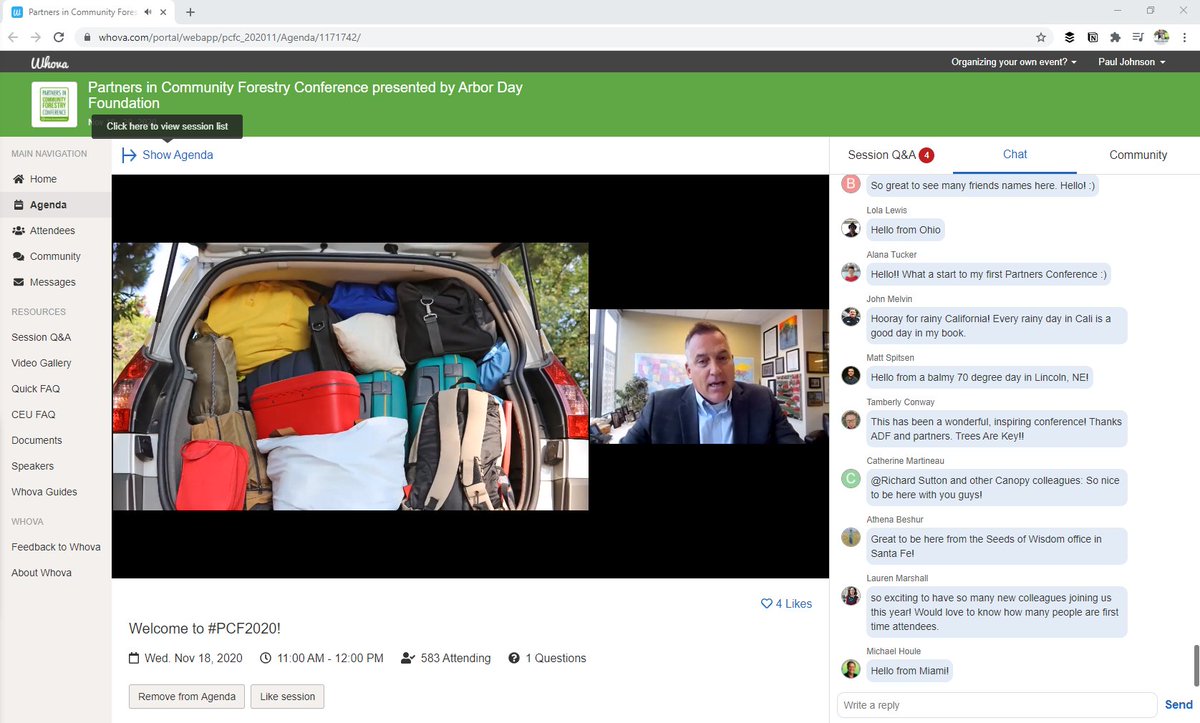Go back in the browser
The height and width of the screenshot is (723, 1200).
click(x=13, y=37)
